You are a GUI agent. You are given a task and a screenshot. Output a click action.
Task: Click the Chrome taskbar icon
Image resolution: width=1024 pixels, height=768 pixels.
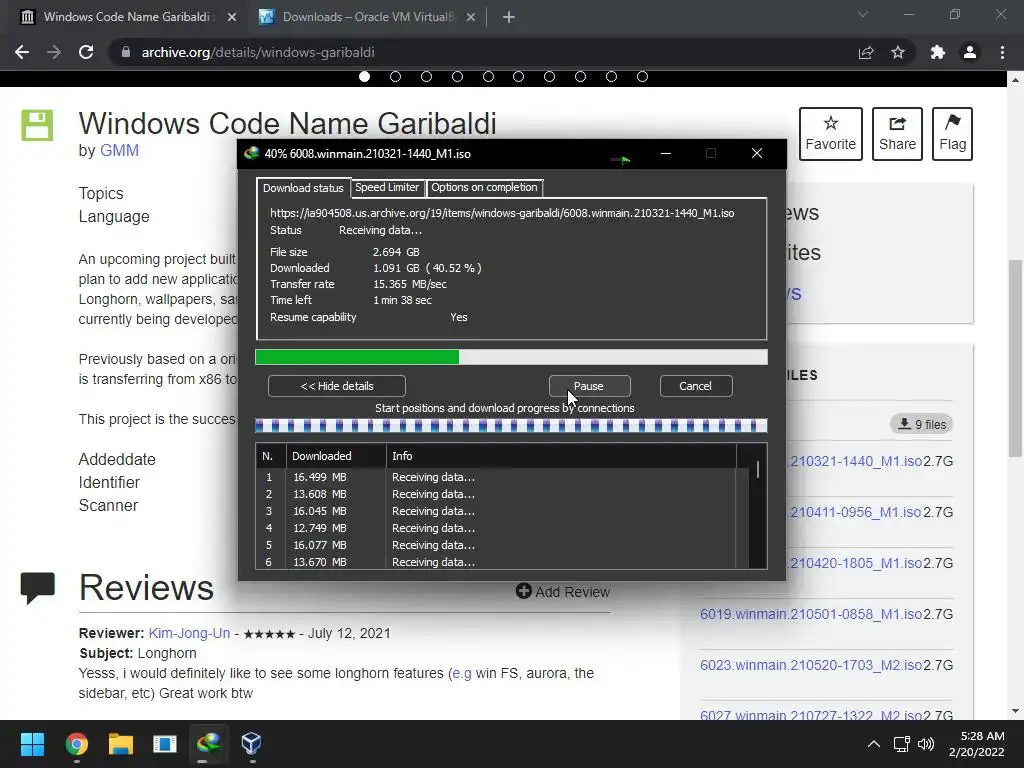tap(76, 744)
